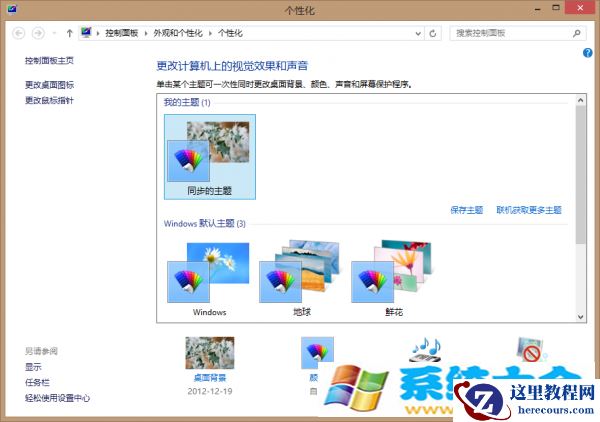This screenshot has height=422, width=600.
Task: Go up one level with the Up arrow
Action: pyautogui.click(x=69, y=33)
